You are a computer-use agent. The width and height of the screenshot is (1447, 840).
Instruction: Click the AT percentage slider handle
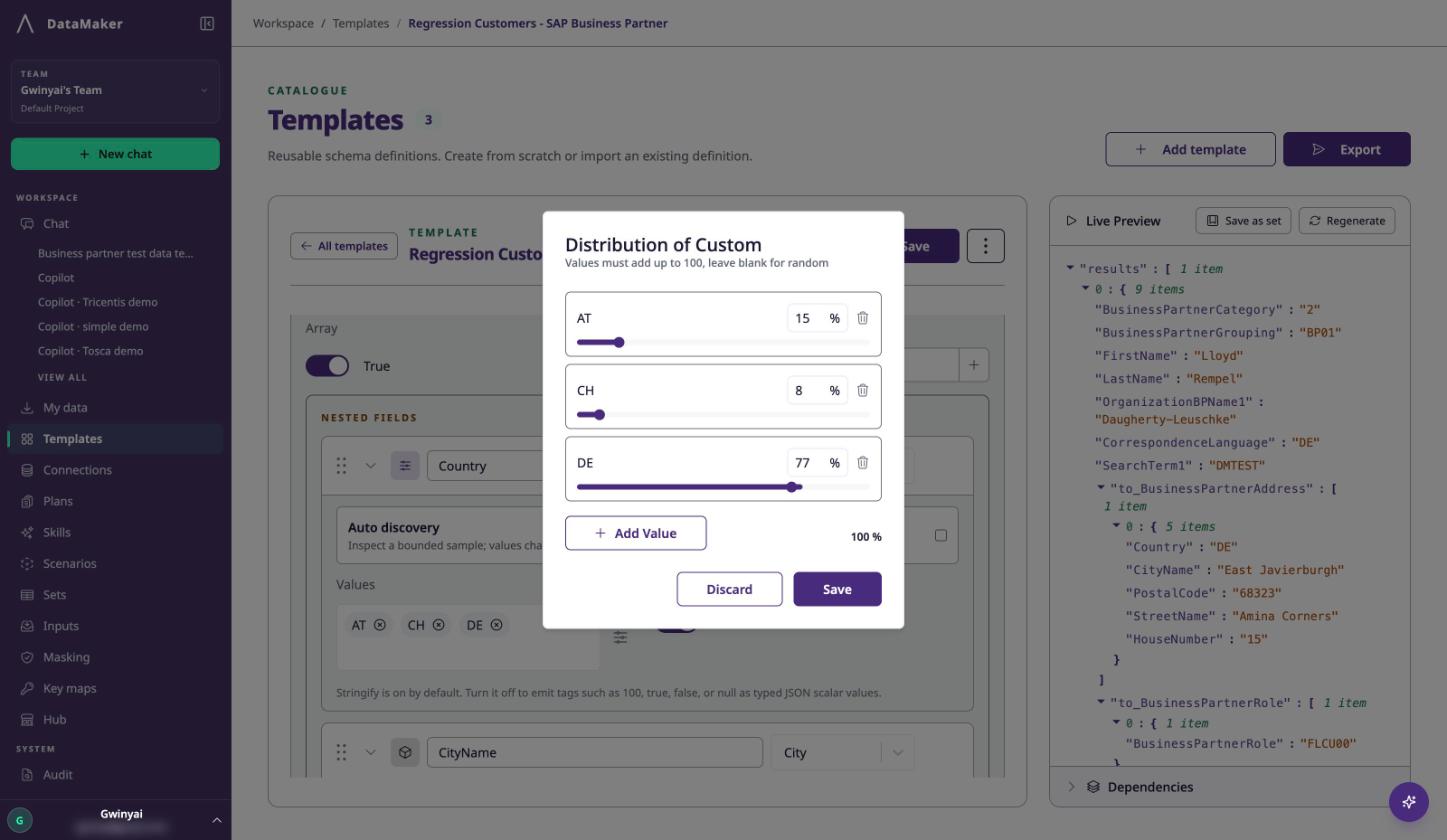tap(618, 342)
